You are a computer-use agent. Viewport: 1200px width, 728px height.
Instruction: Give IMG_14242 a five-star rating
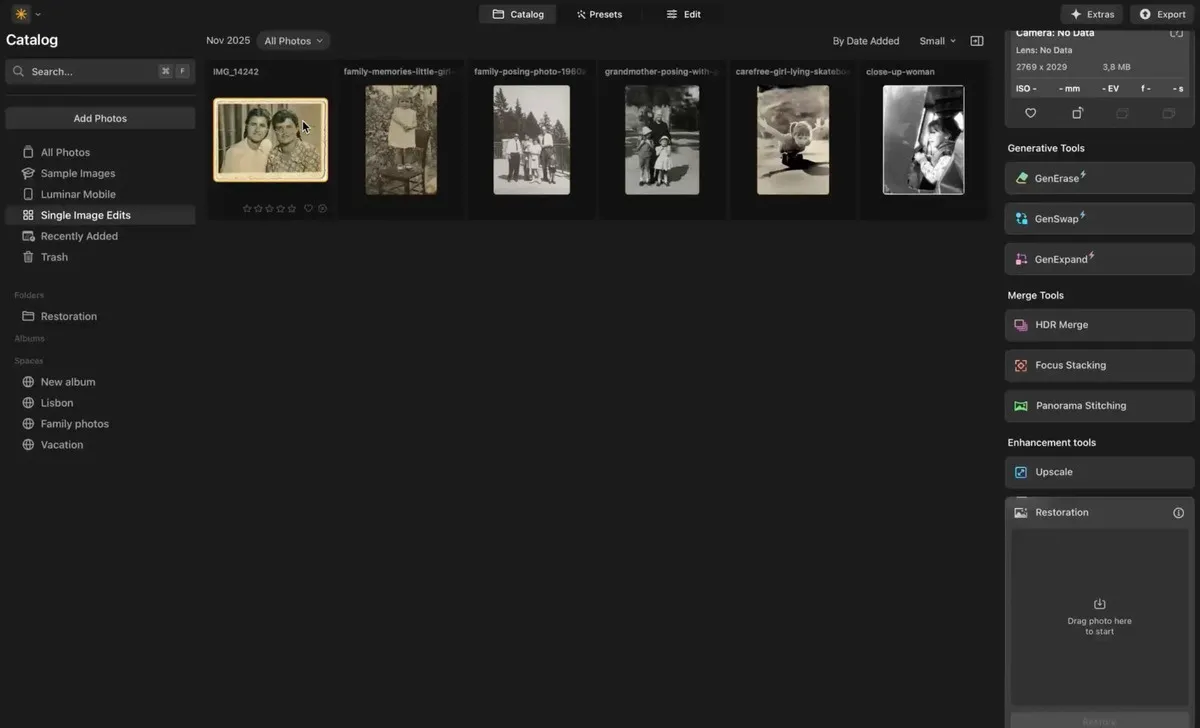click(291, 208)
